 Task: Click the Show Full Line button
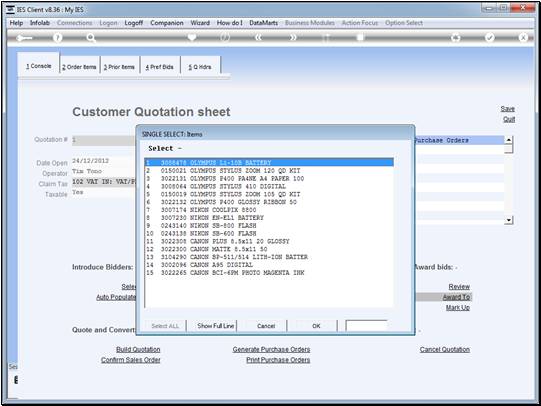tap(216, 326)
